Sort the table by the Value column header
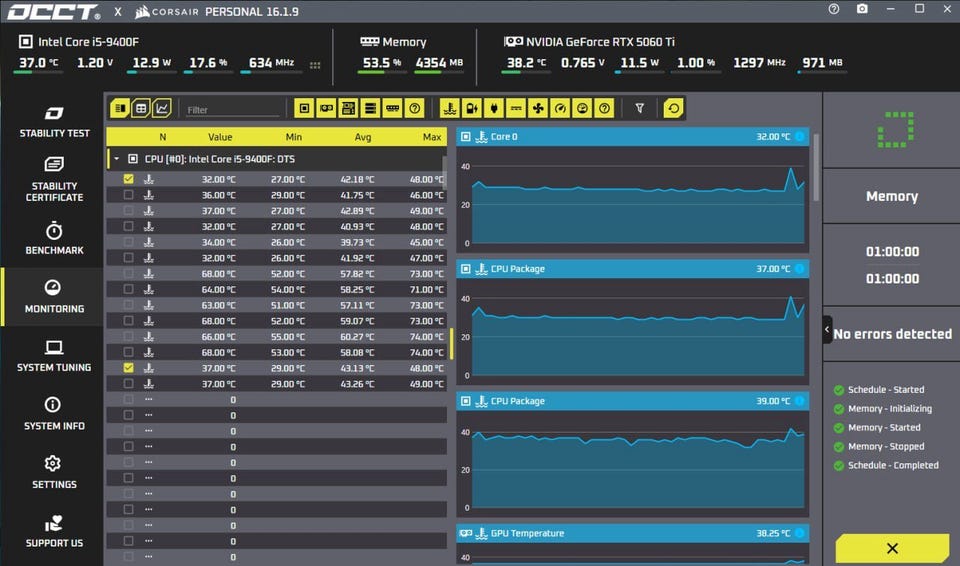 pos(220,137)
